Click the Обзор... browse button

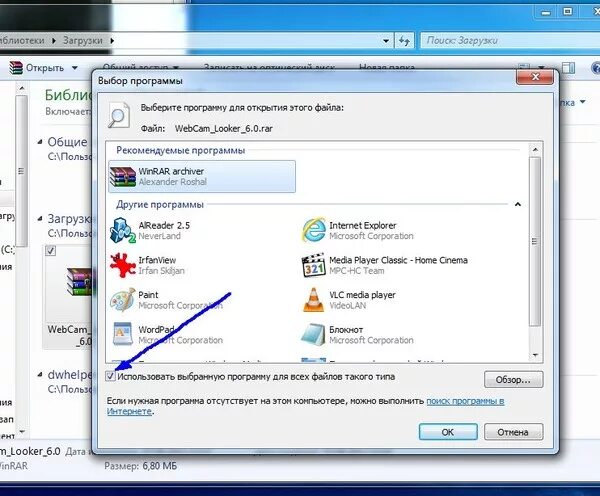(513, 380)
